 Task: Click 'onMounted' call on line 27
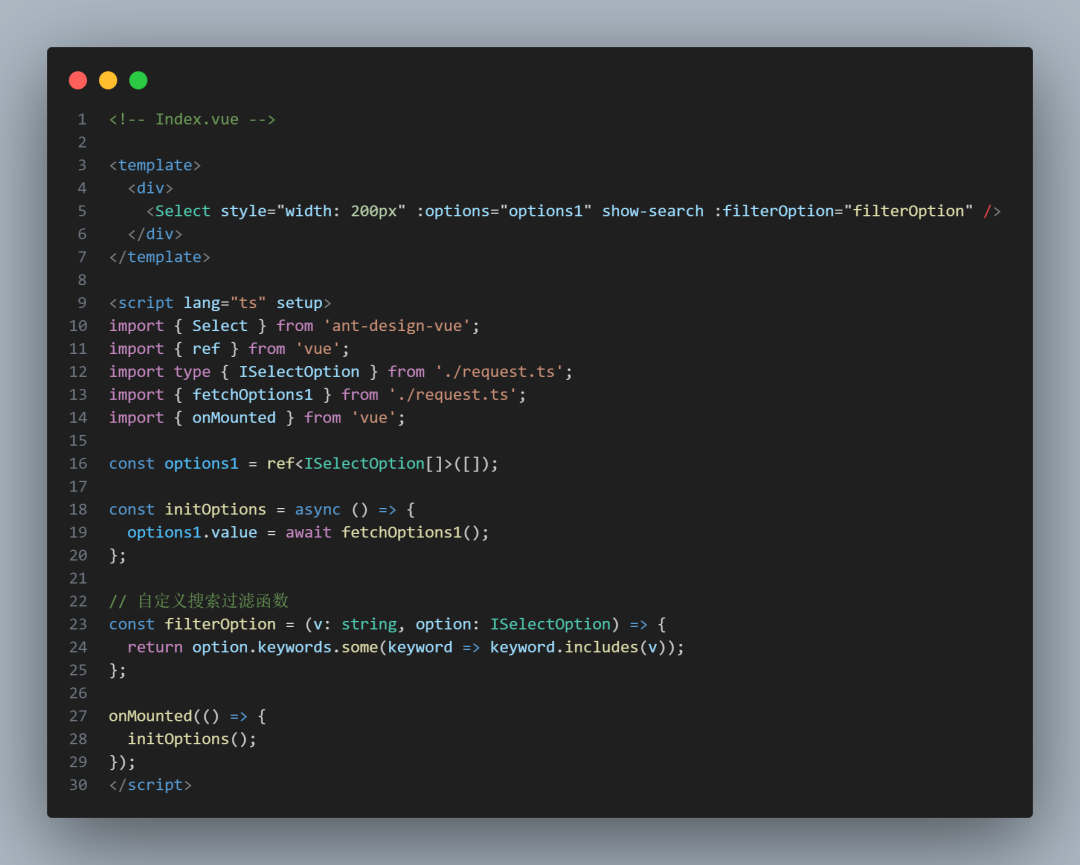tap(150, 716)
